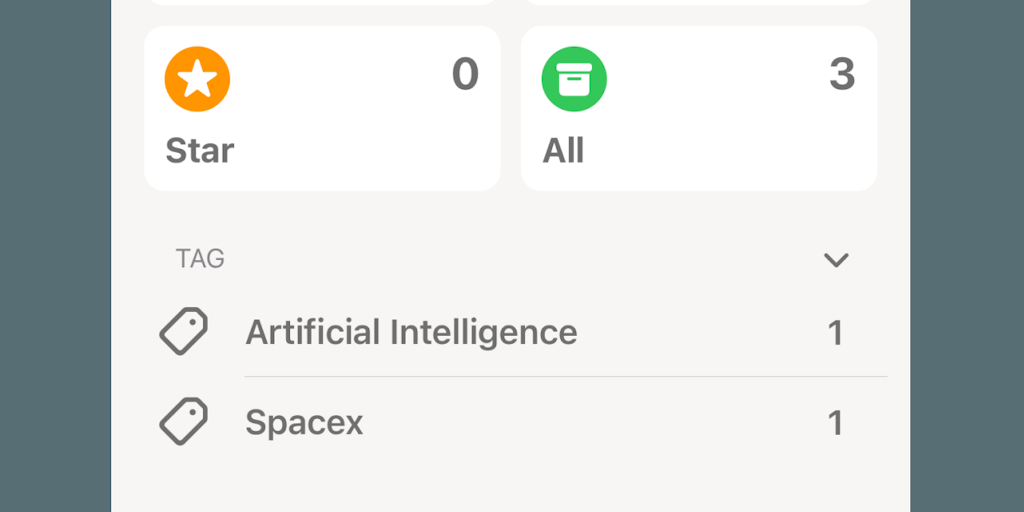Click the blank space inside the Star card

click(340, 120)
